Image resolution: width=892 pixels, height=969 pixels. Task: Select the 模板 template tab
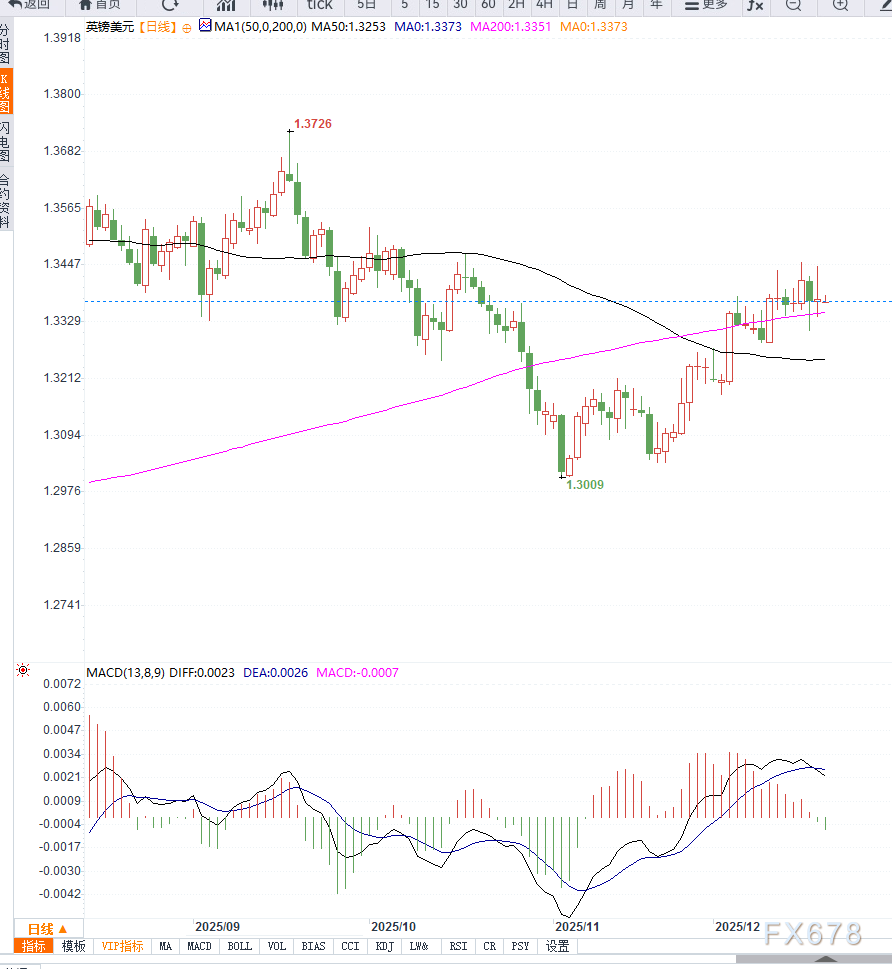pos(73,946)
